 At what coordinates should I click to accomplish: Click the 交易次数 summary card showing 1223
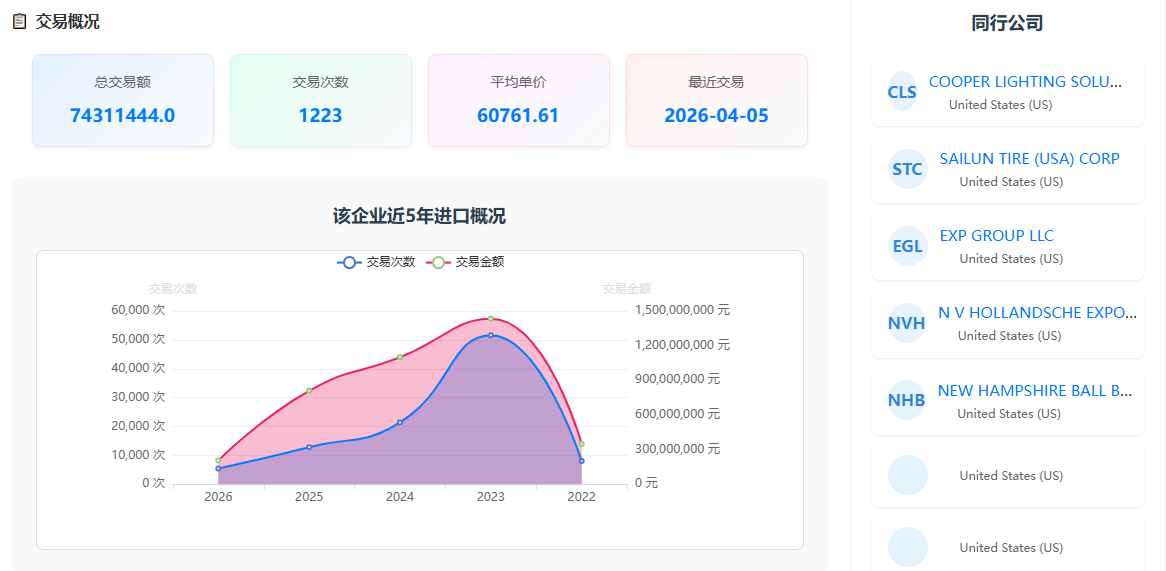(321, 100)
